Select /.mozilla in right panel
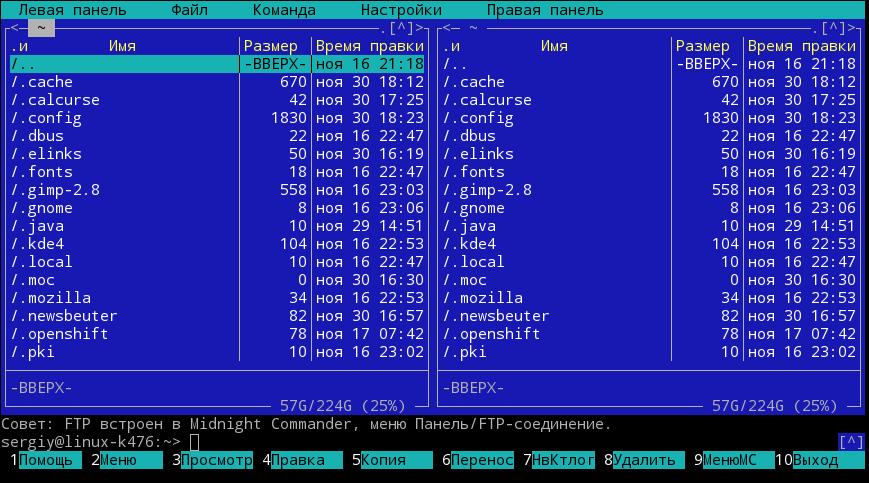 pos(650,298)
